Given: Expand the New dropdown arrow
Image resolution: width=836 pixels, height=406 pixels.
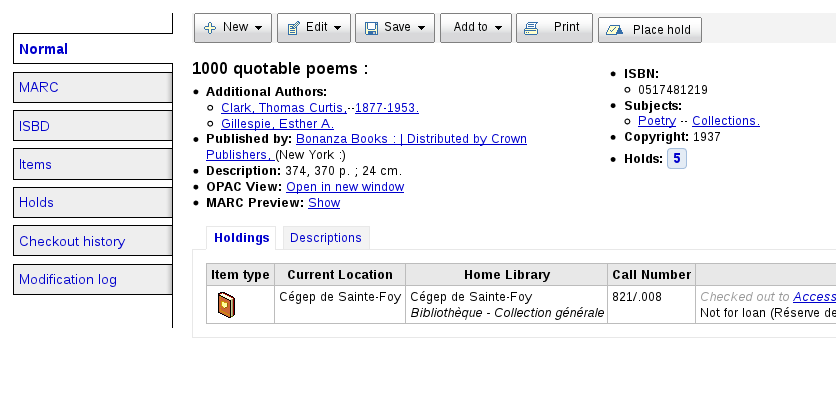Looking at the screenshot, I should tap(260, 28).
